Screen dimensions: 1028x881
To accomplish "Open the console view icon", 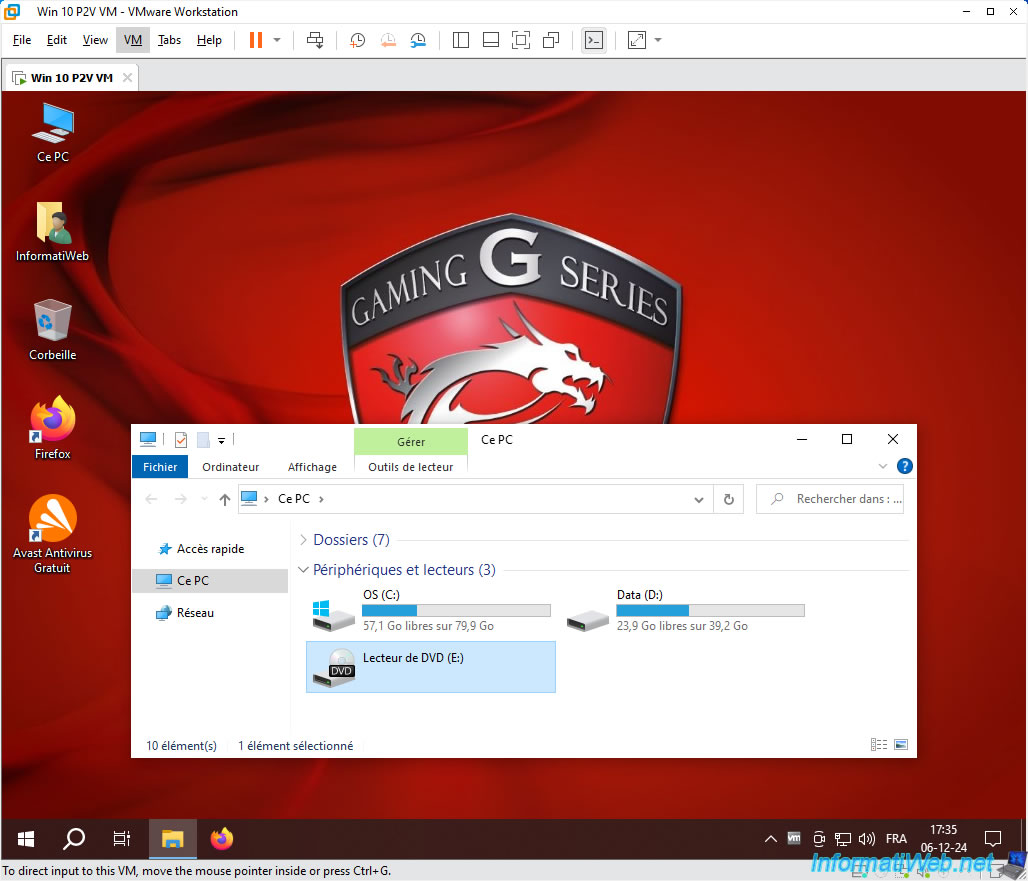I will 594,40.
